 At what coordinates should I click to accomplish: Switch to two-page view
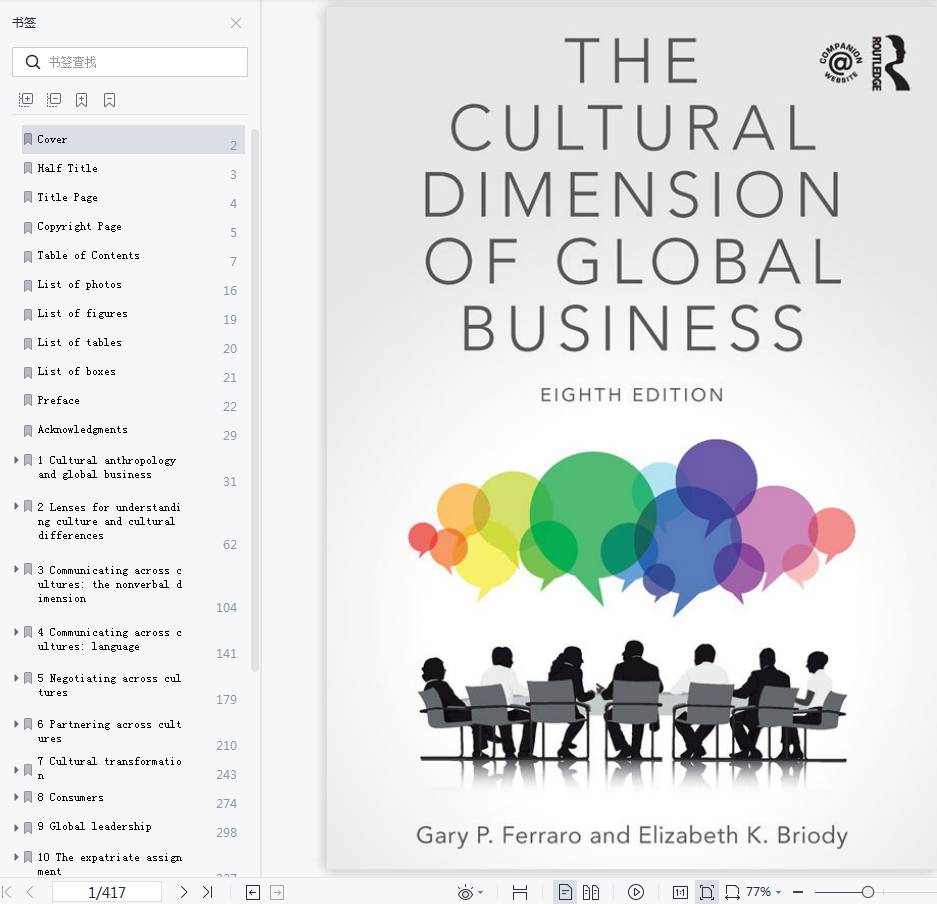point(591,893)
